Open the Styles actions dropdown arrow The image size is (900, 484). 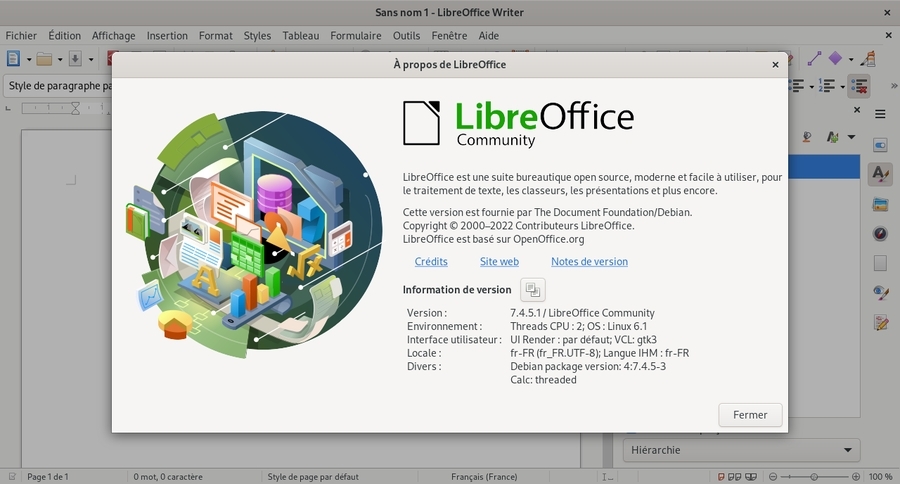point(851,137)
